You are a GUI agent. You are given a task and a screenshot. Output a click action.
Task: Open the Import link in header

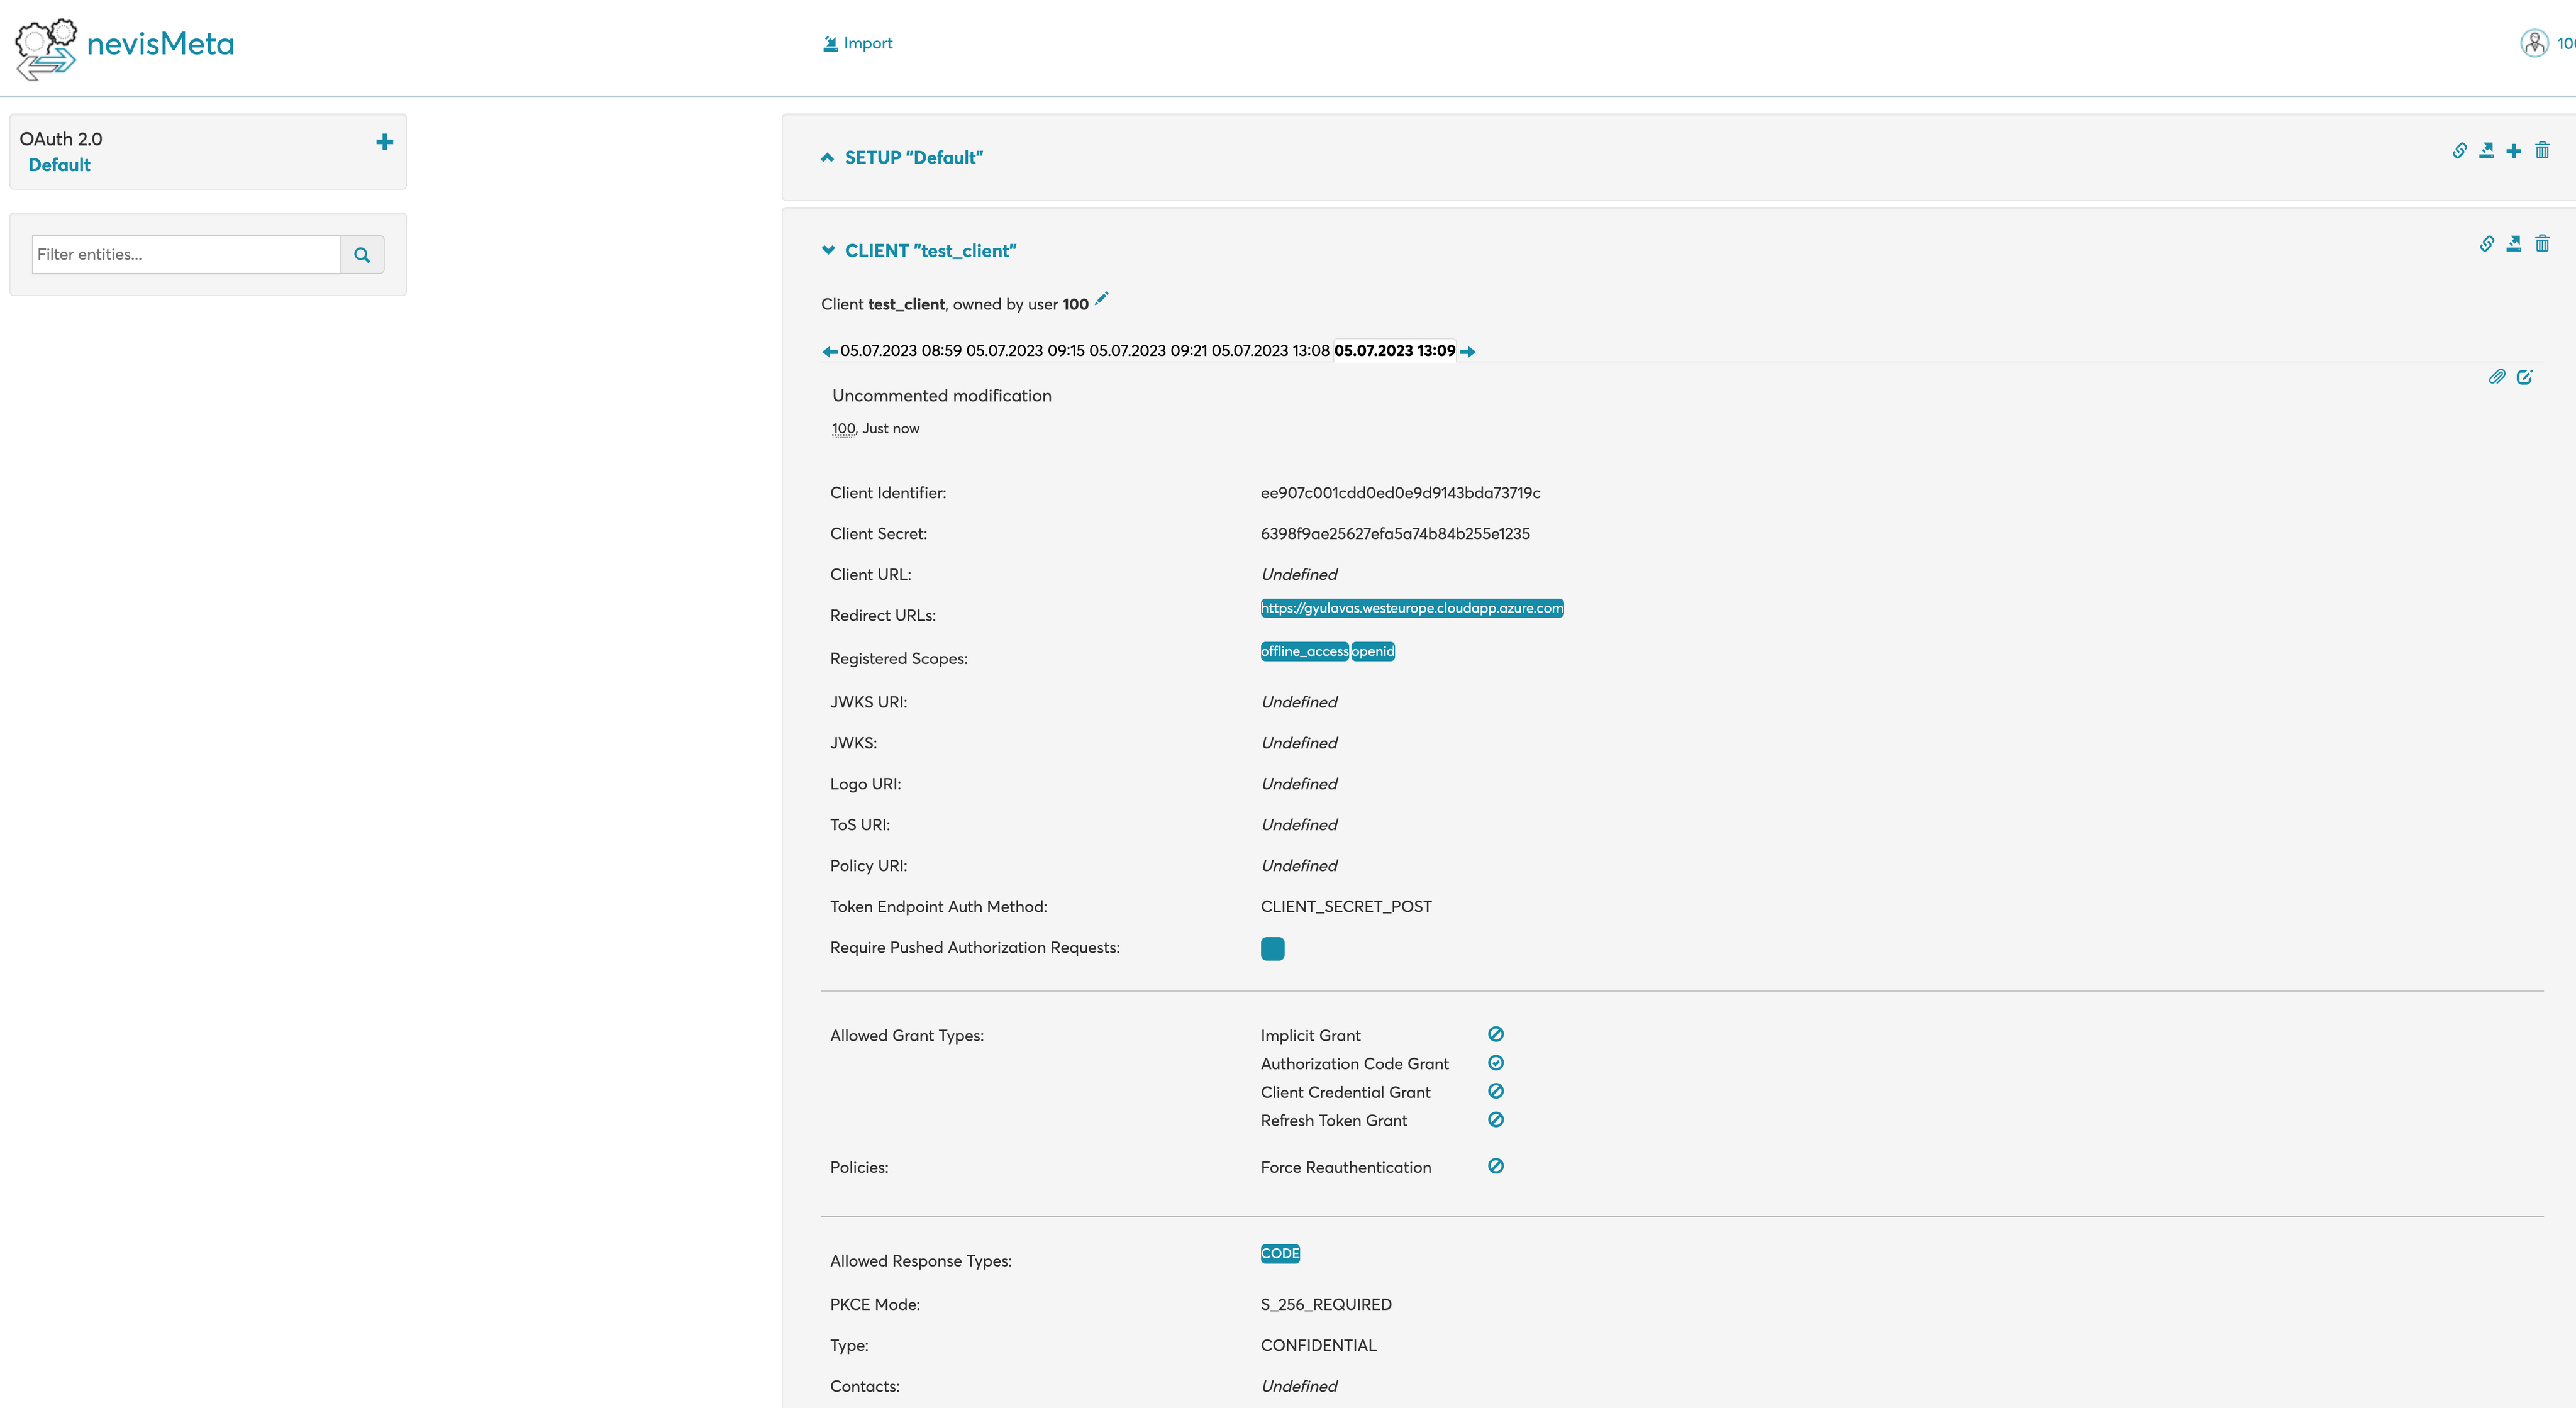[858, 43]
